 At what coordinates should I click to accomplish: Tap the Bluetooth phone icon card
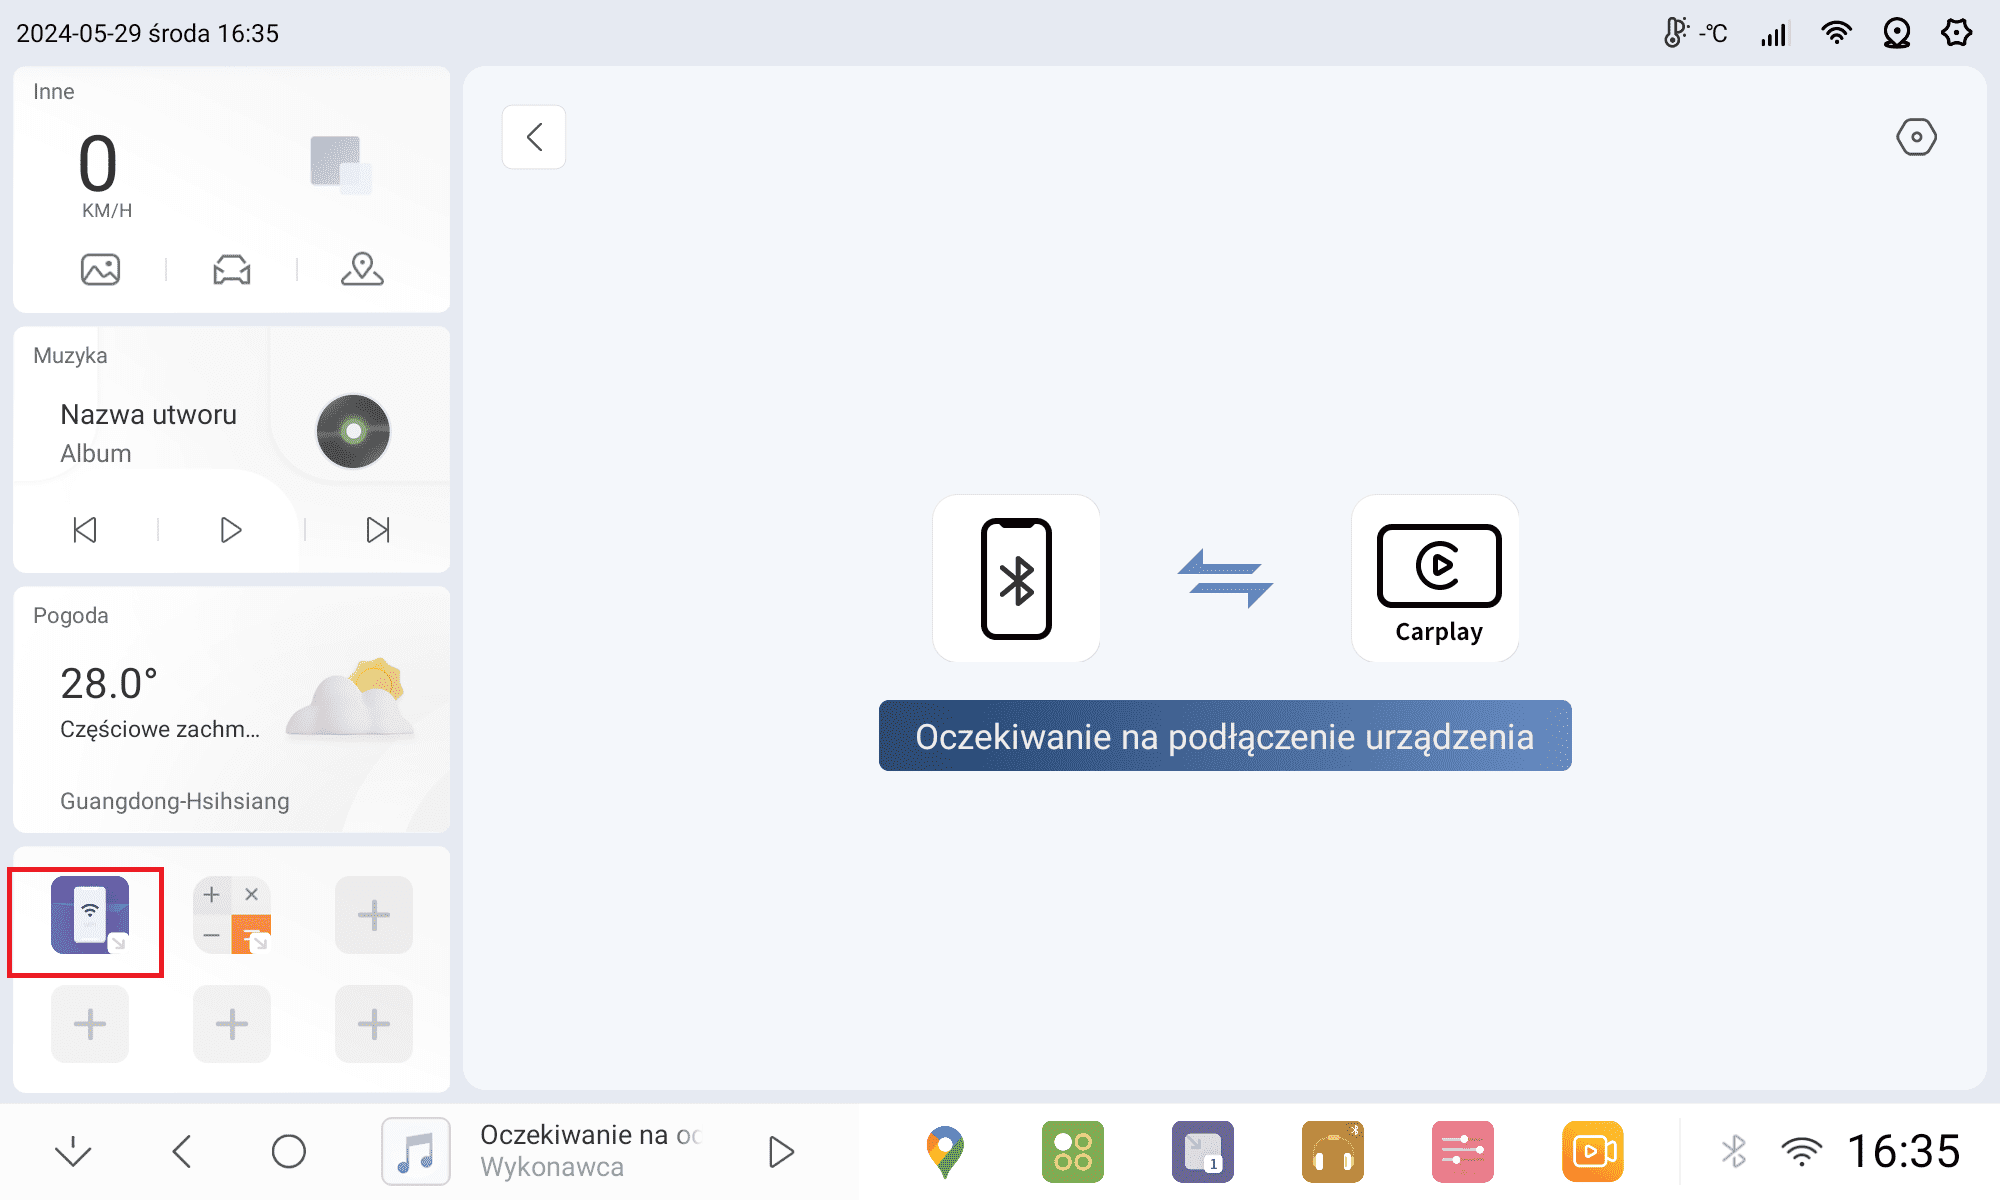tap(1016, 578)
